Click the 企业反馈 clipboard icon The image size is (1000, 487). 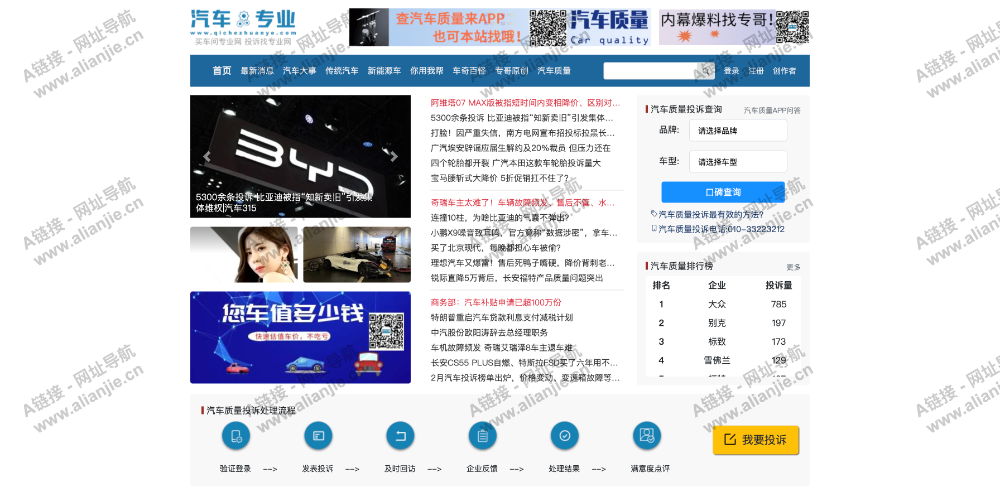coord(483,436)
